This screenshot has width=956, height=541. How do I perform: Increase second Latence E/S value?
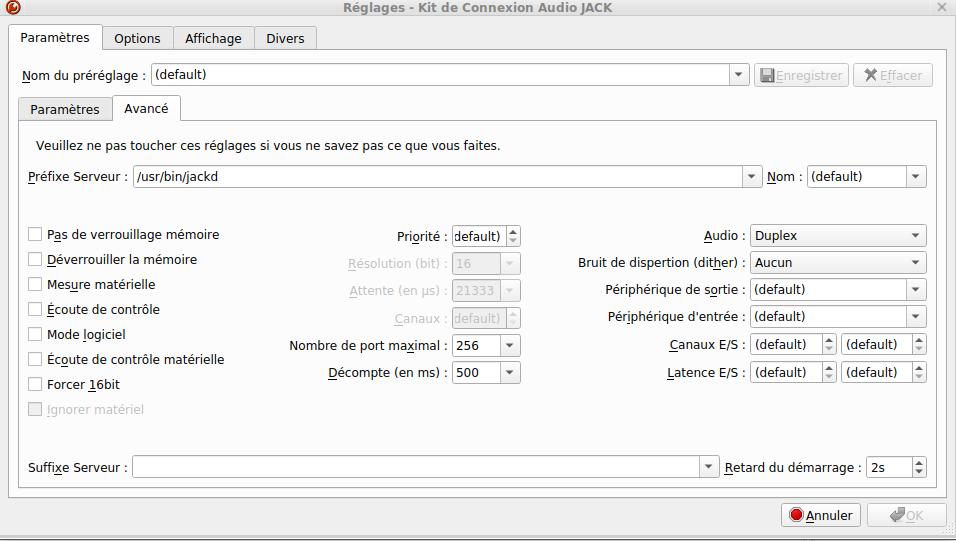pyautogui.click(x=919, y=368)
